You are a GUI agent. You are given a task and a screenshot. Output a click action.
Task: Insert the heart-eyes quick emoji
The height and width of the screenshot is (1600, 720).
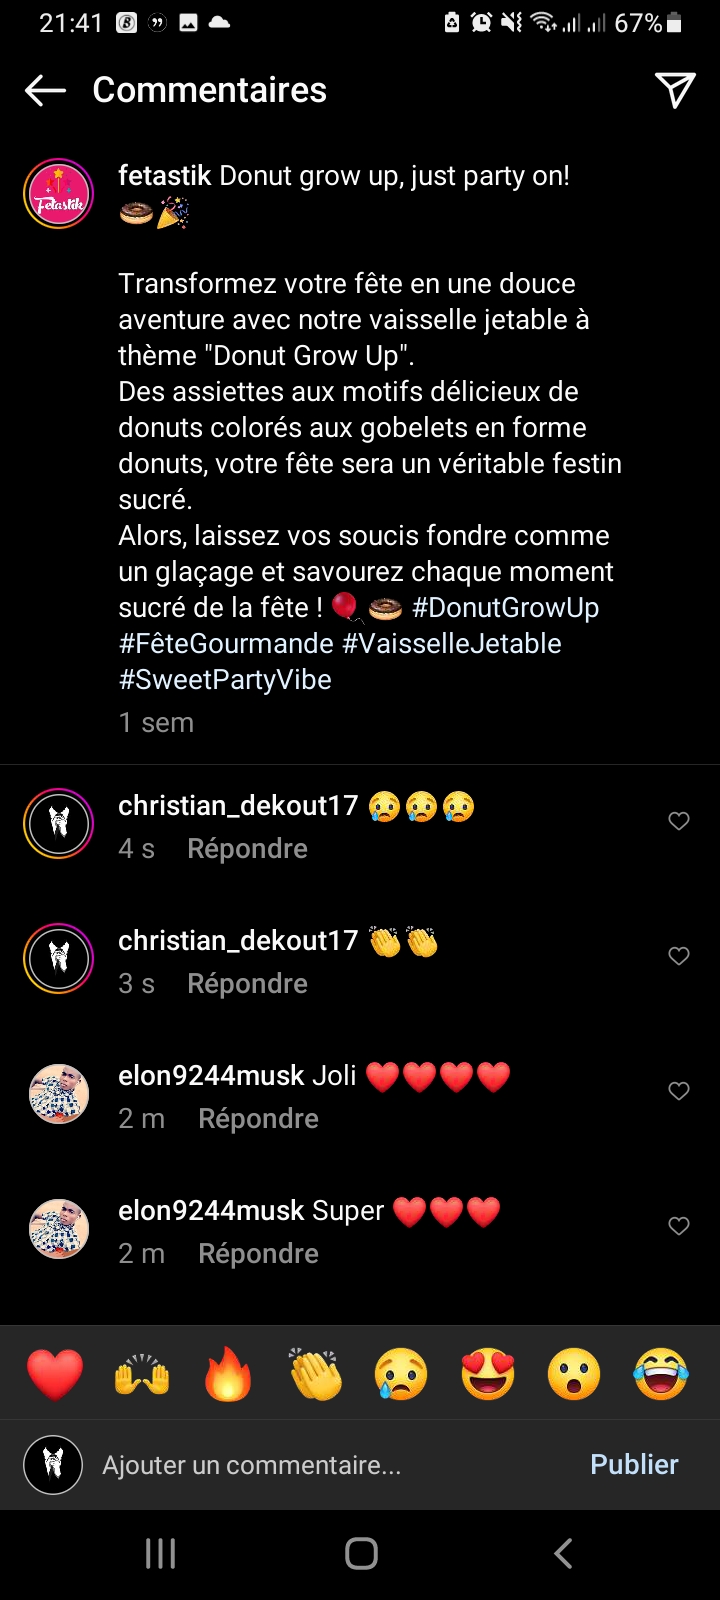[x=488, y=1374]
